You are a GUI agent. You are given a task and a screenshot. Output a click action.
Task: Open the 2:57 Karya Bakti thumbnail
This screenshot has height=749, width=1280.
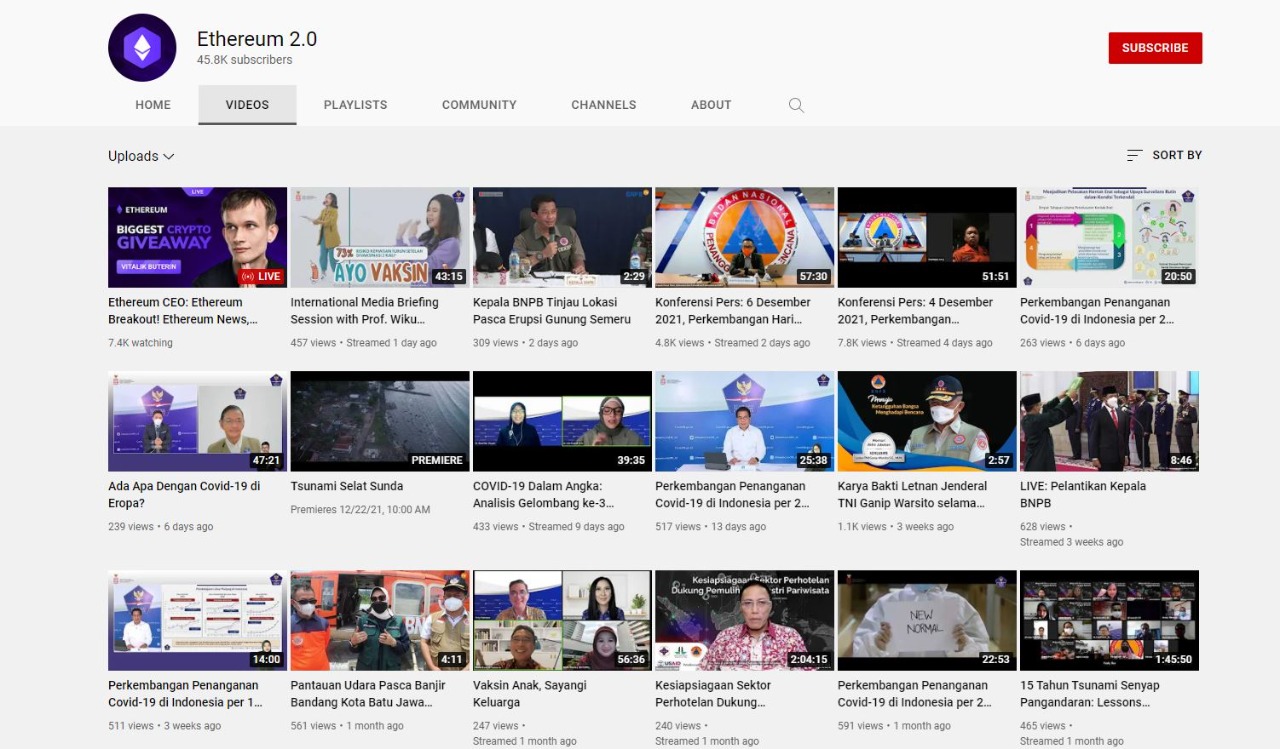(x=927, y=421)
